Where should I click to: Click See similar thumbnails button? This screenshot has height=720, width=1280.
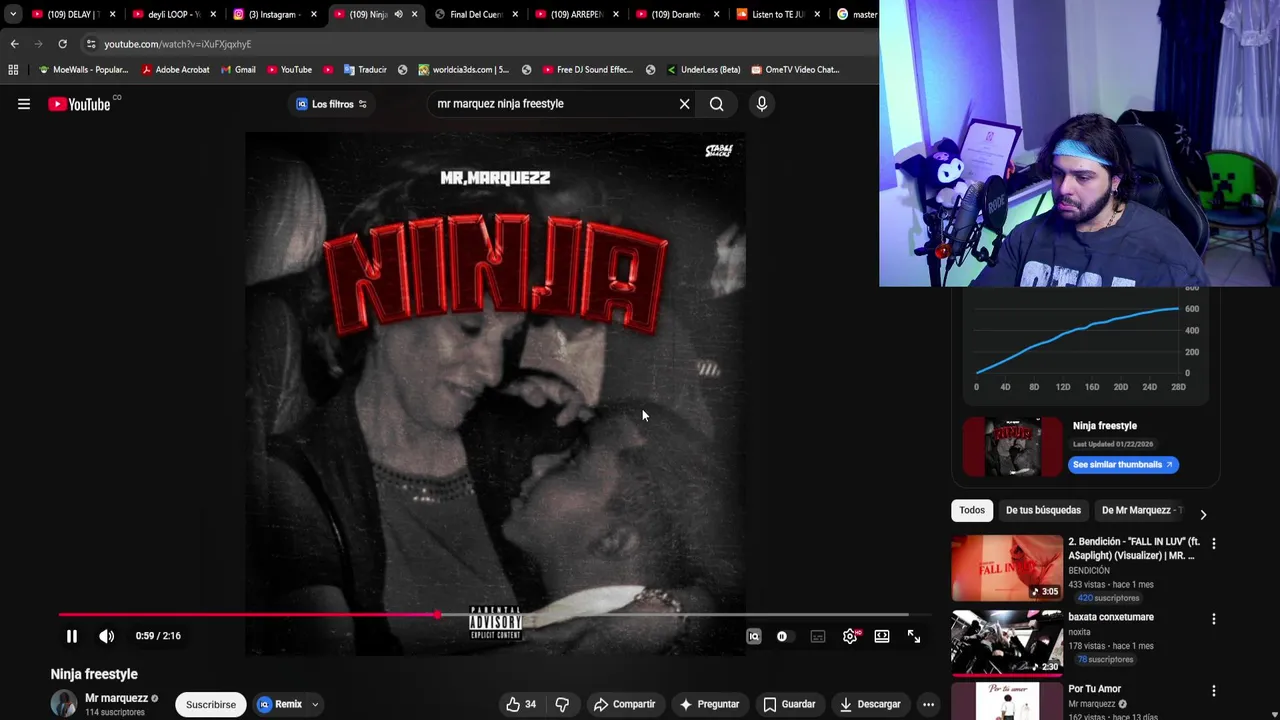click(x=1123, y=464)
